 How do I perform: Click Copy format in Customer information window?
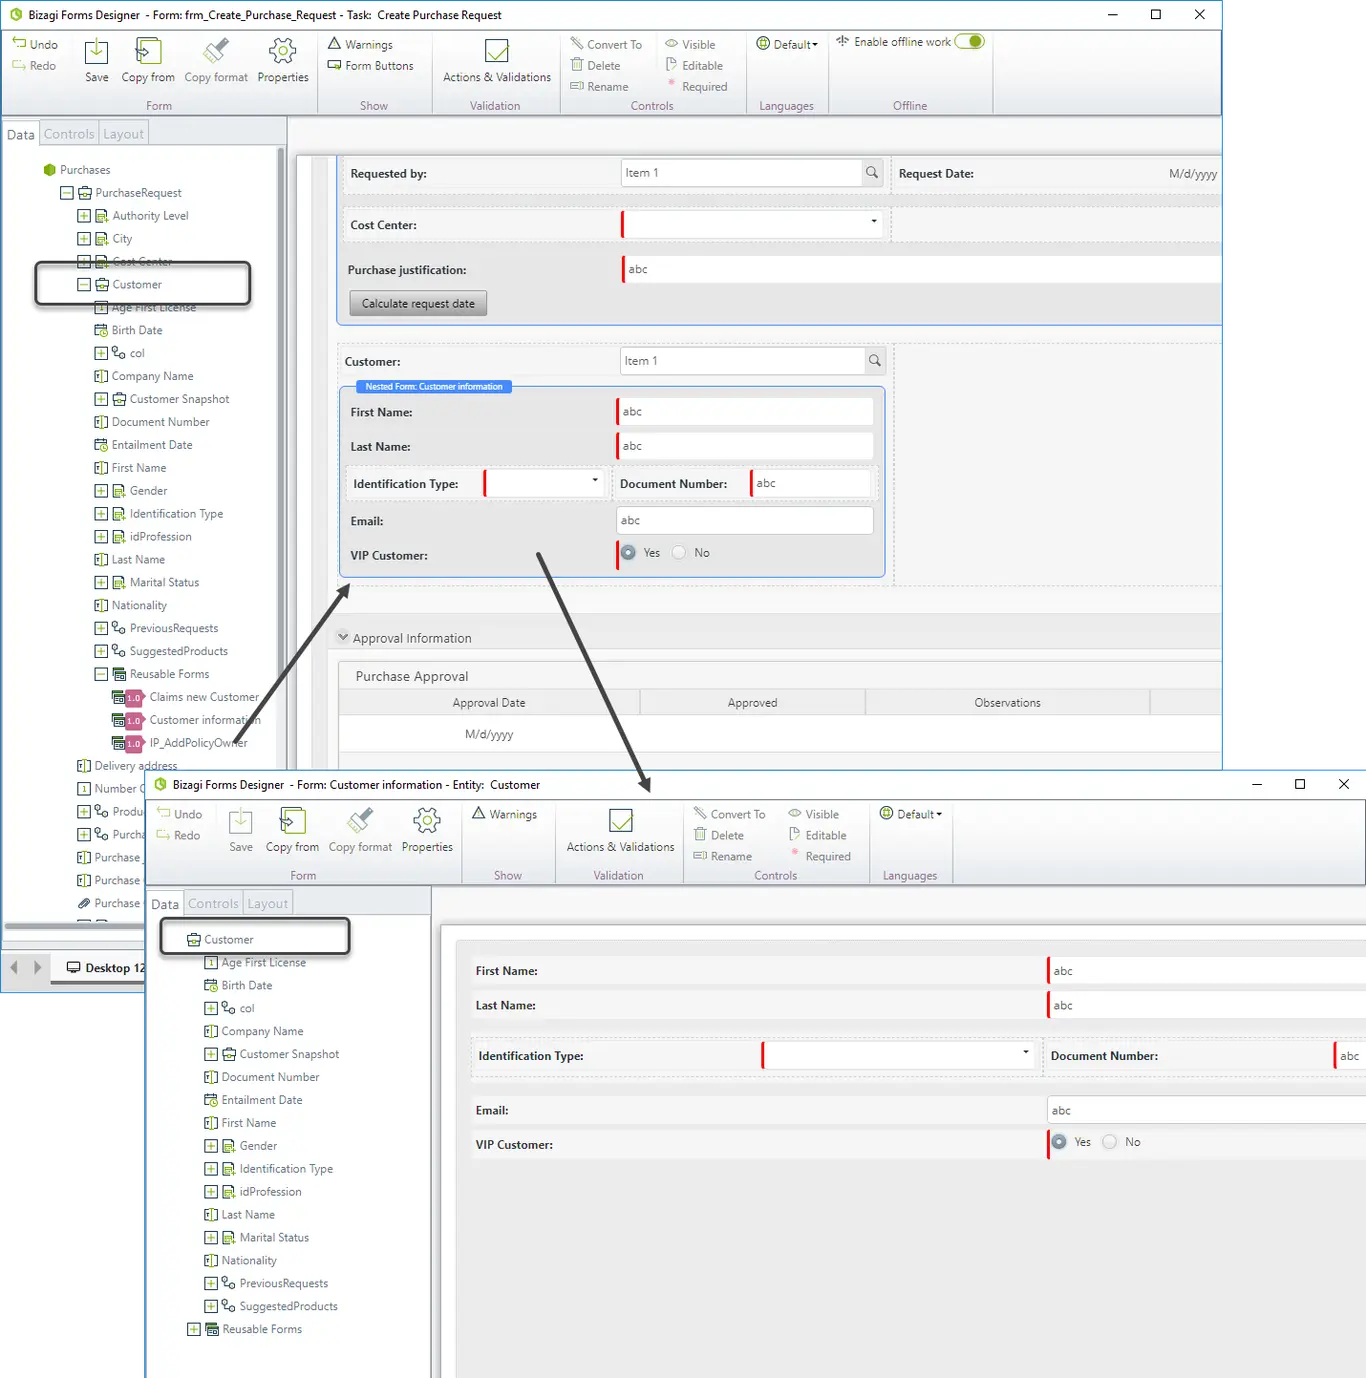[360, 830]
